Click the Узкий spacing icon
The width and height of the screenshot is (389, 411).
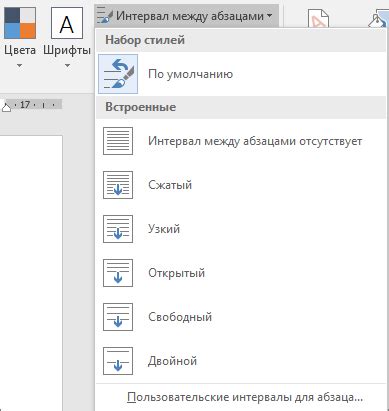[x=118, y=229]
